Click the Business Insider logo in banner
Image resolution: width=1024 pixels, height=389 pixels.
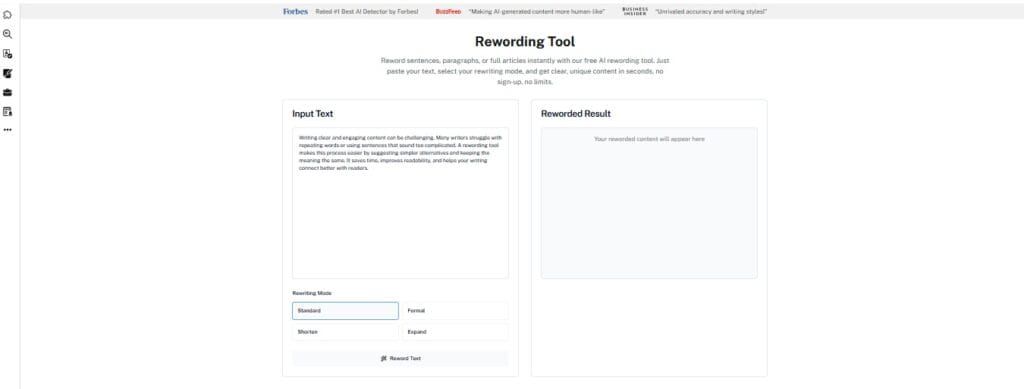635,12
